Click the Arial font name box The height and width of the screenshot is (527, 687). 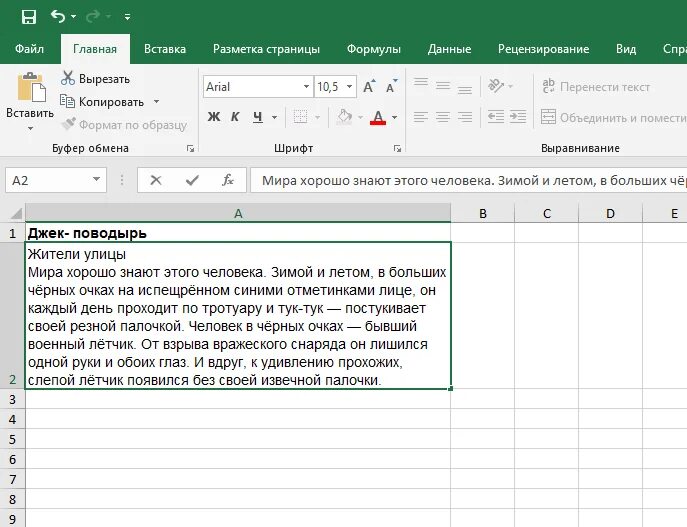pos(252,87)
